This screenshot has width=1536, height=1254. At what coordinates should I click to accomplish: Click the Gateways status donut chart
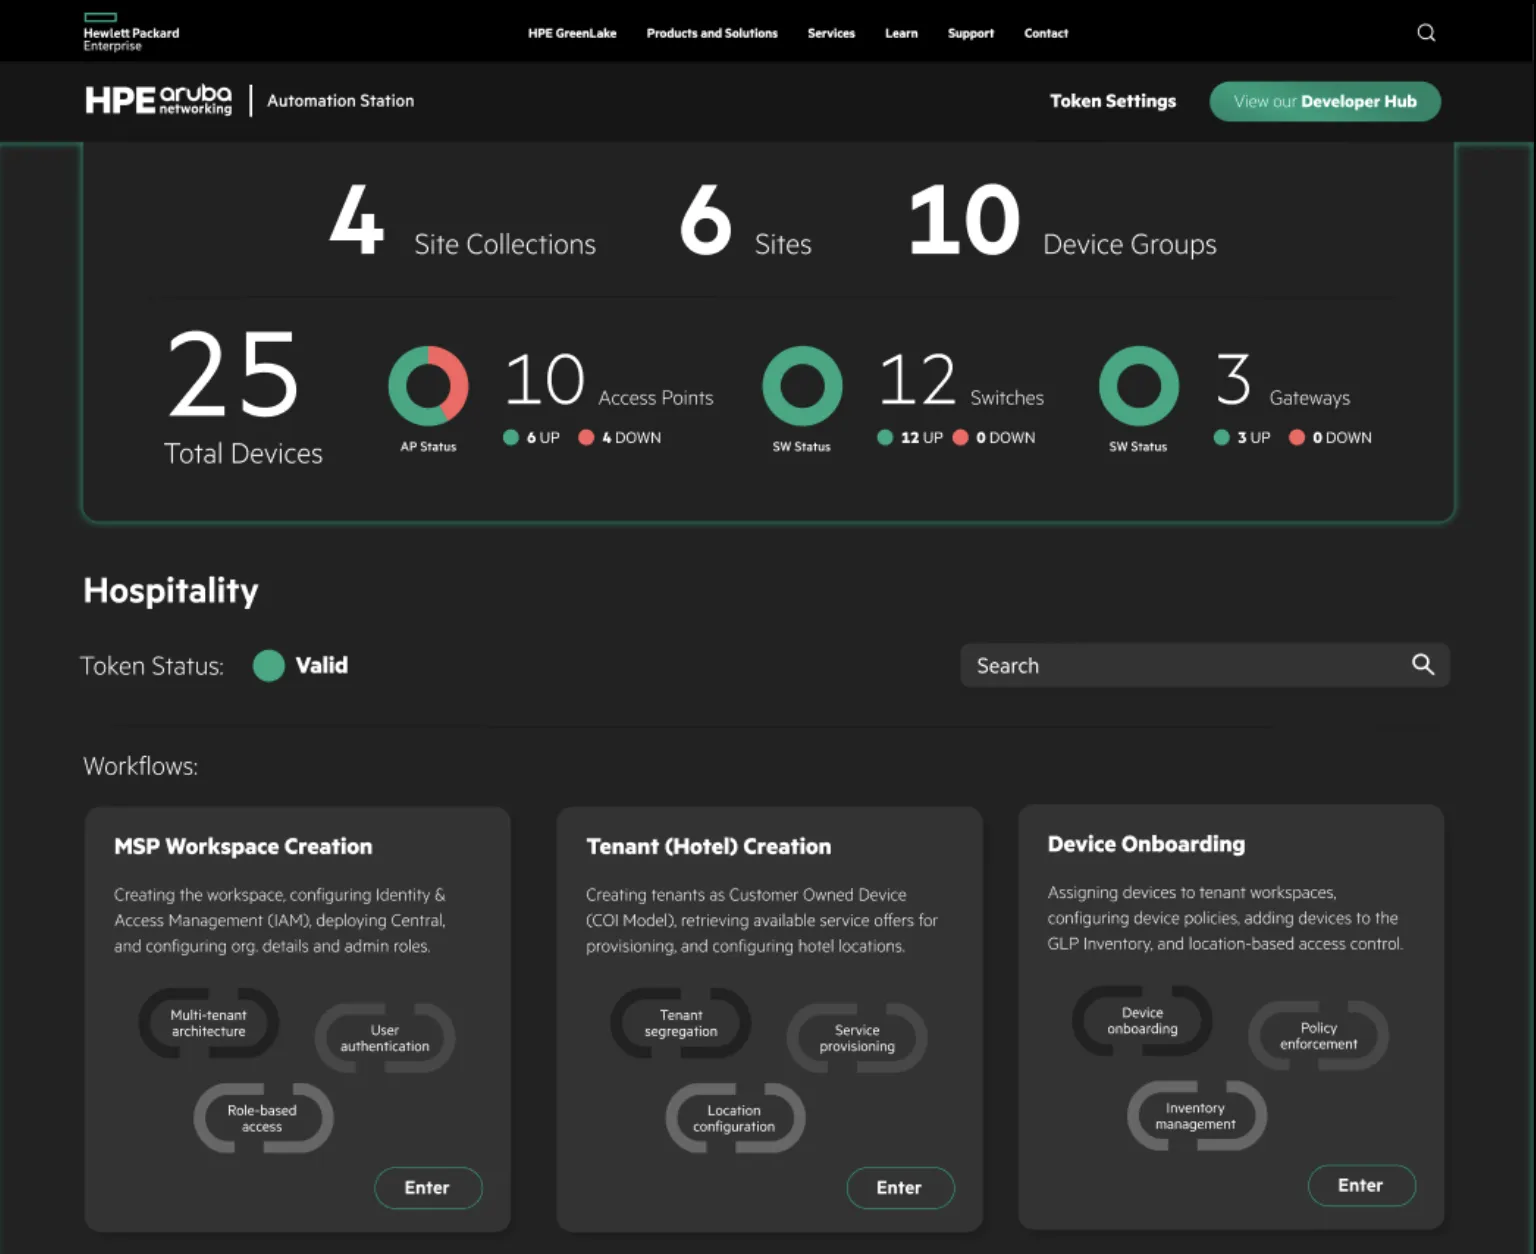[1138, 386]
